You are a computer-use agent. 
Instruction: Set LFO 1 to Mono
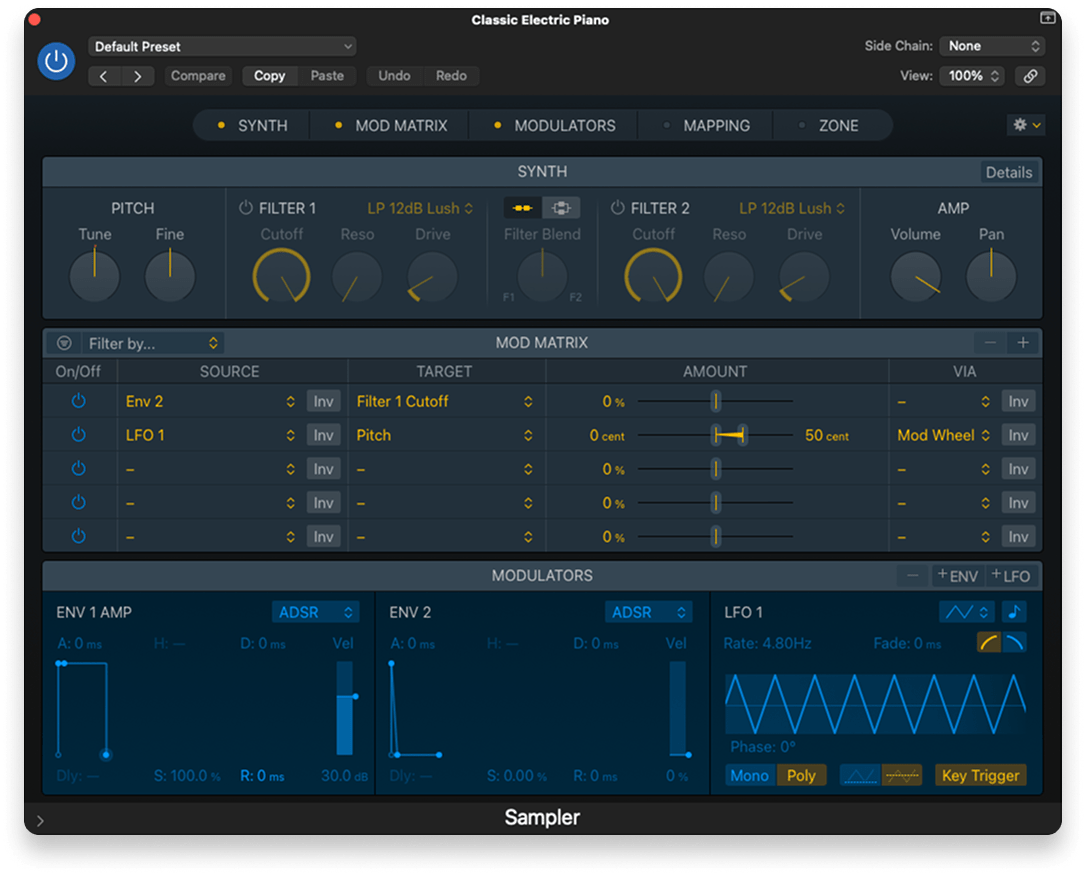750,775
